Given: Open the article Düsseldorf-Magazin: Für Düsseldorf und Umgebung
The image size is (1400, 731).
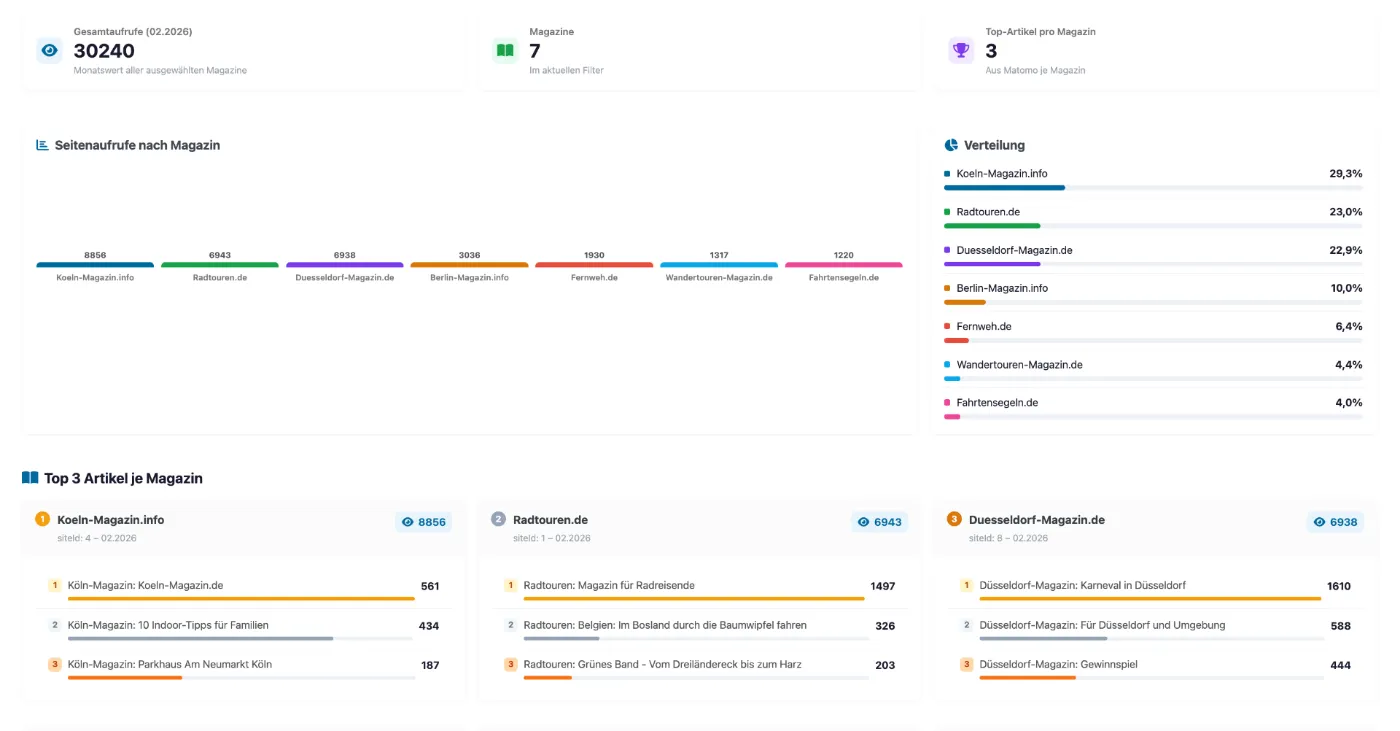Looking at the screenshot, I should (x=1102, y=625).
